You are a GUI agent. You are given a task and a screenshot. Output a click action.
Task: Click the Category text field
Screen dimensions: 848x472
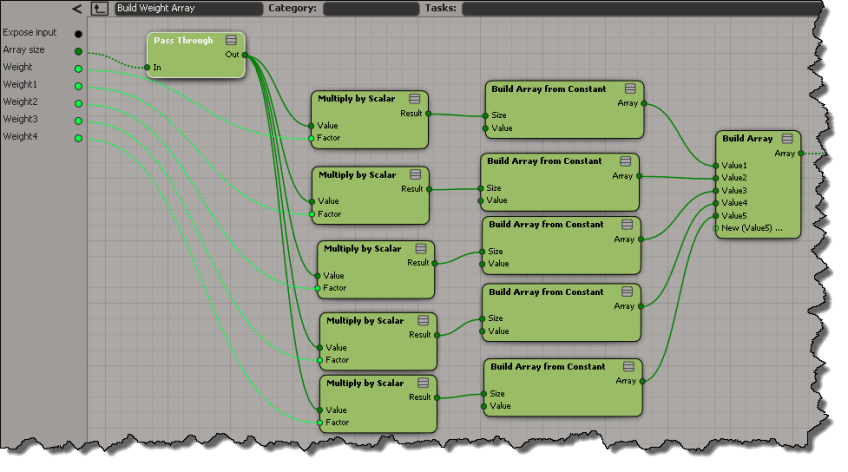tap(370, 8)
